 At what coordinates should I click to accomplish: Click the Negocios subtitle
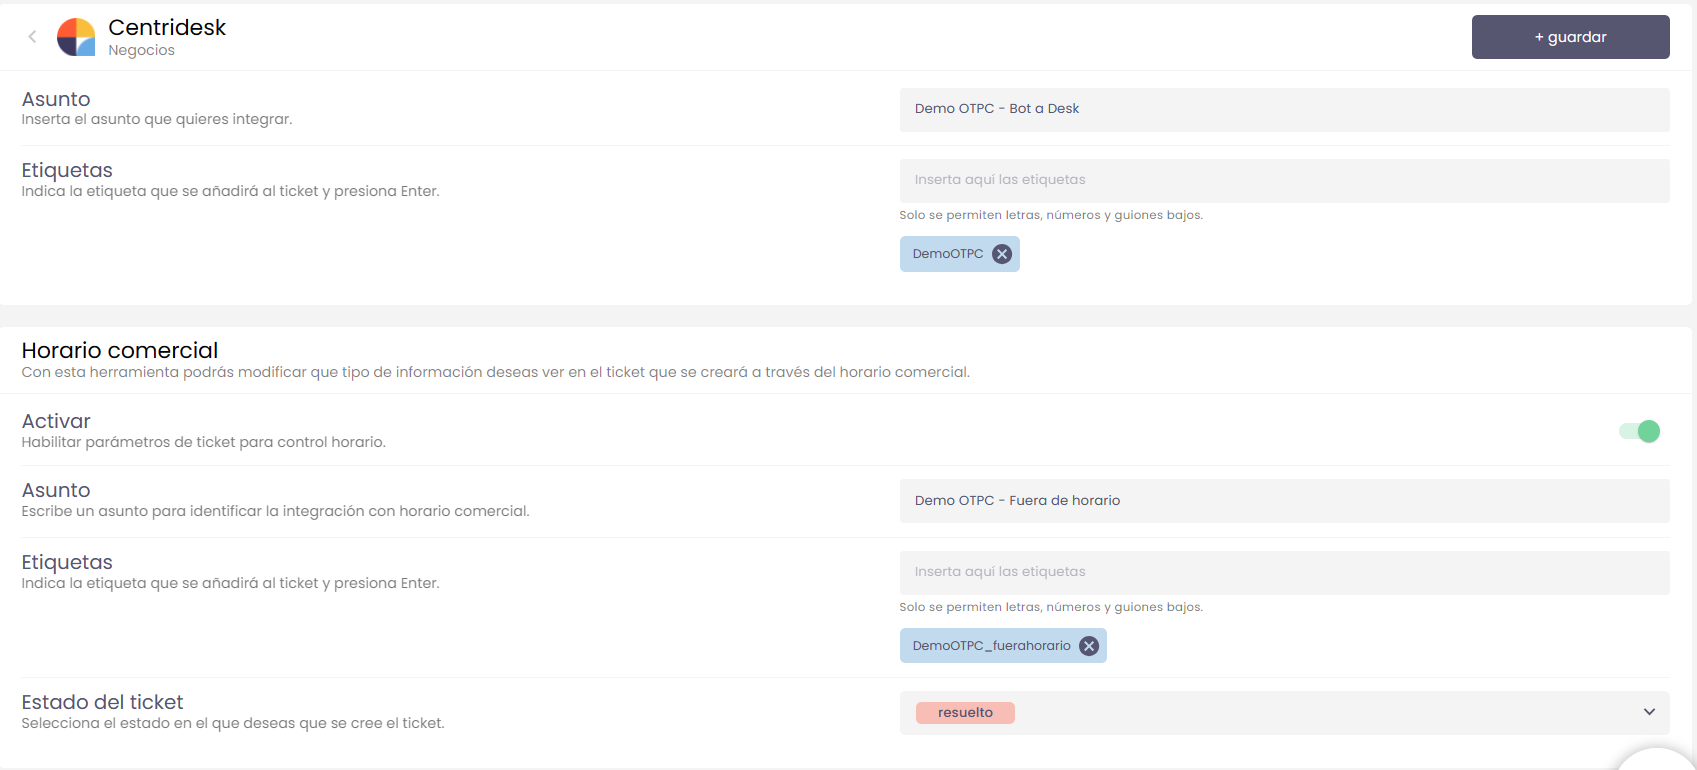[x=141, y=51]
